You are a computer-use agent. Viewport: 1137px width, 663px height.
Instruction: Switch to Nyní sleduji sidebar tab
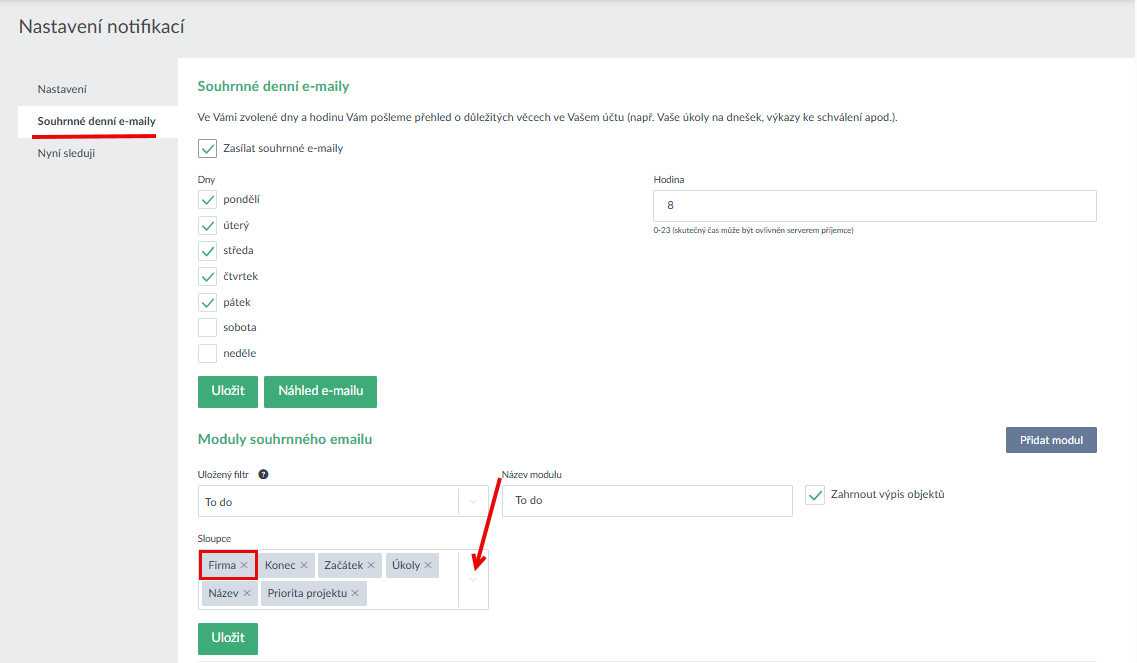coord(66,153)
